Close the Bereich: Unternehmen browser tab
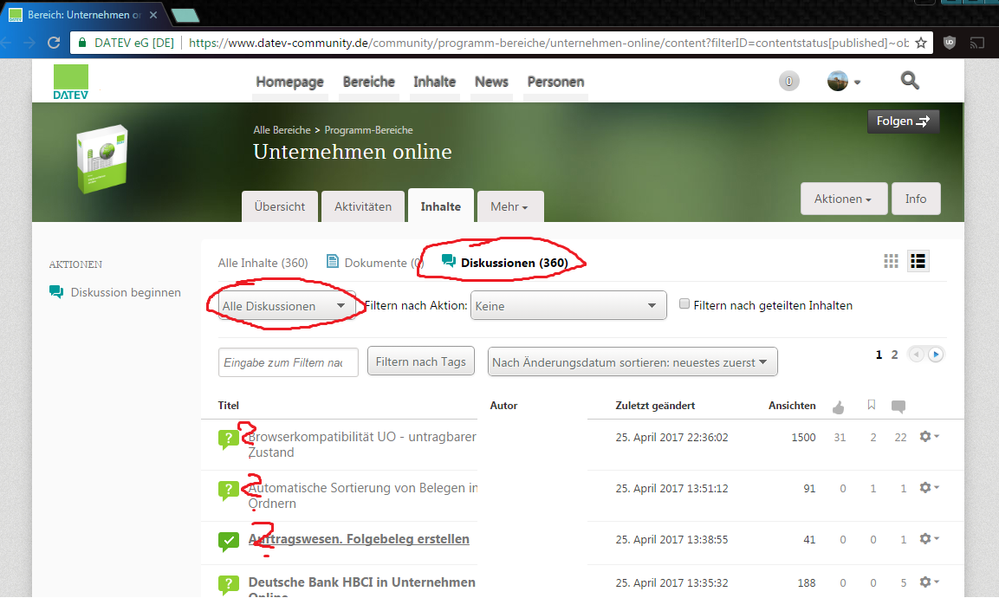This screenshot has height=606, width=999. coord(153,15)
